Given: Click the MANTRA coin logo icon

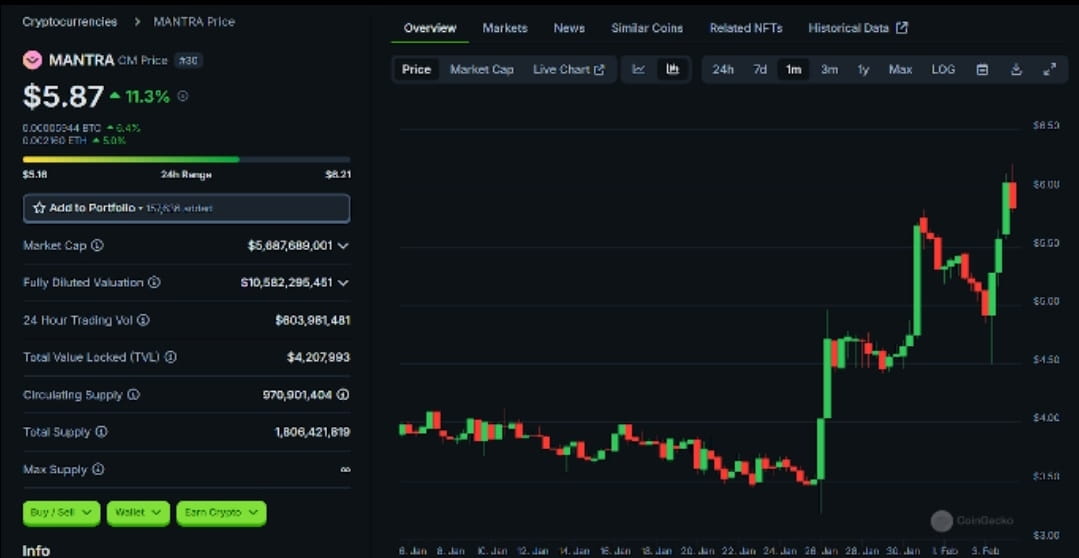Looking at the screenshot, I should coord(32,60).
